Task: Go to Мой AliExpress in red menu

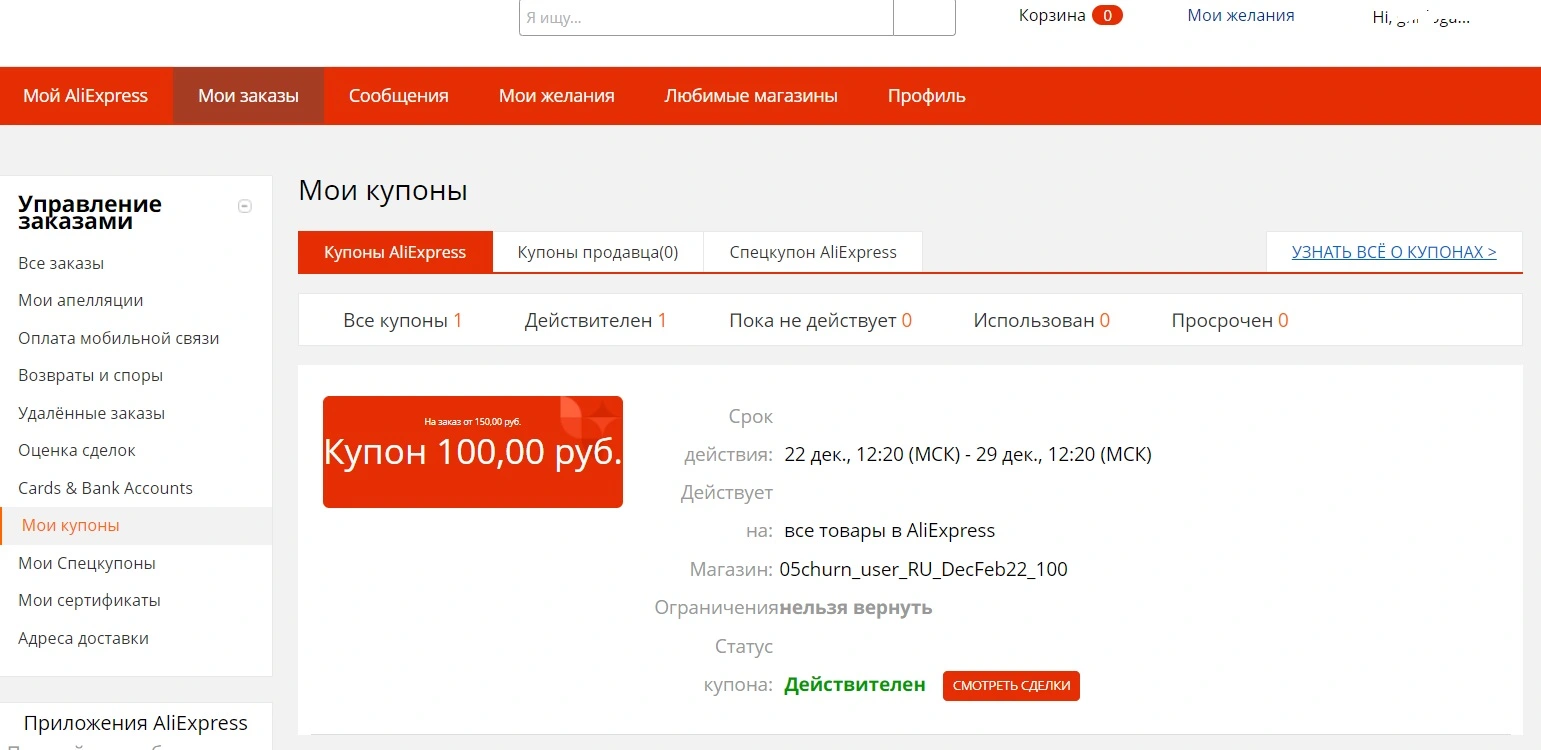Action: pyautogui.click(x=86, y=96)
